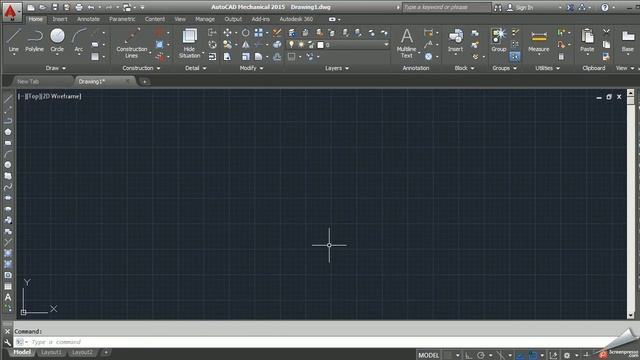This screenshot has width=640, height=360.
Task: Click the command line customize wrench button
Action: tap(7, 342)
